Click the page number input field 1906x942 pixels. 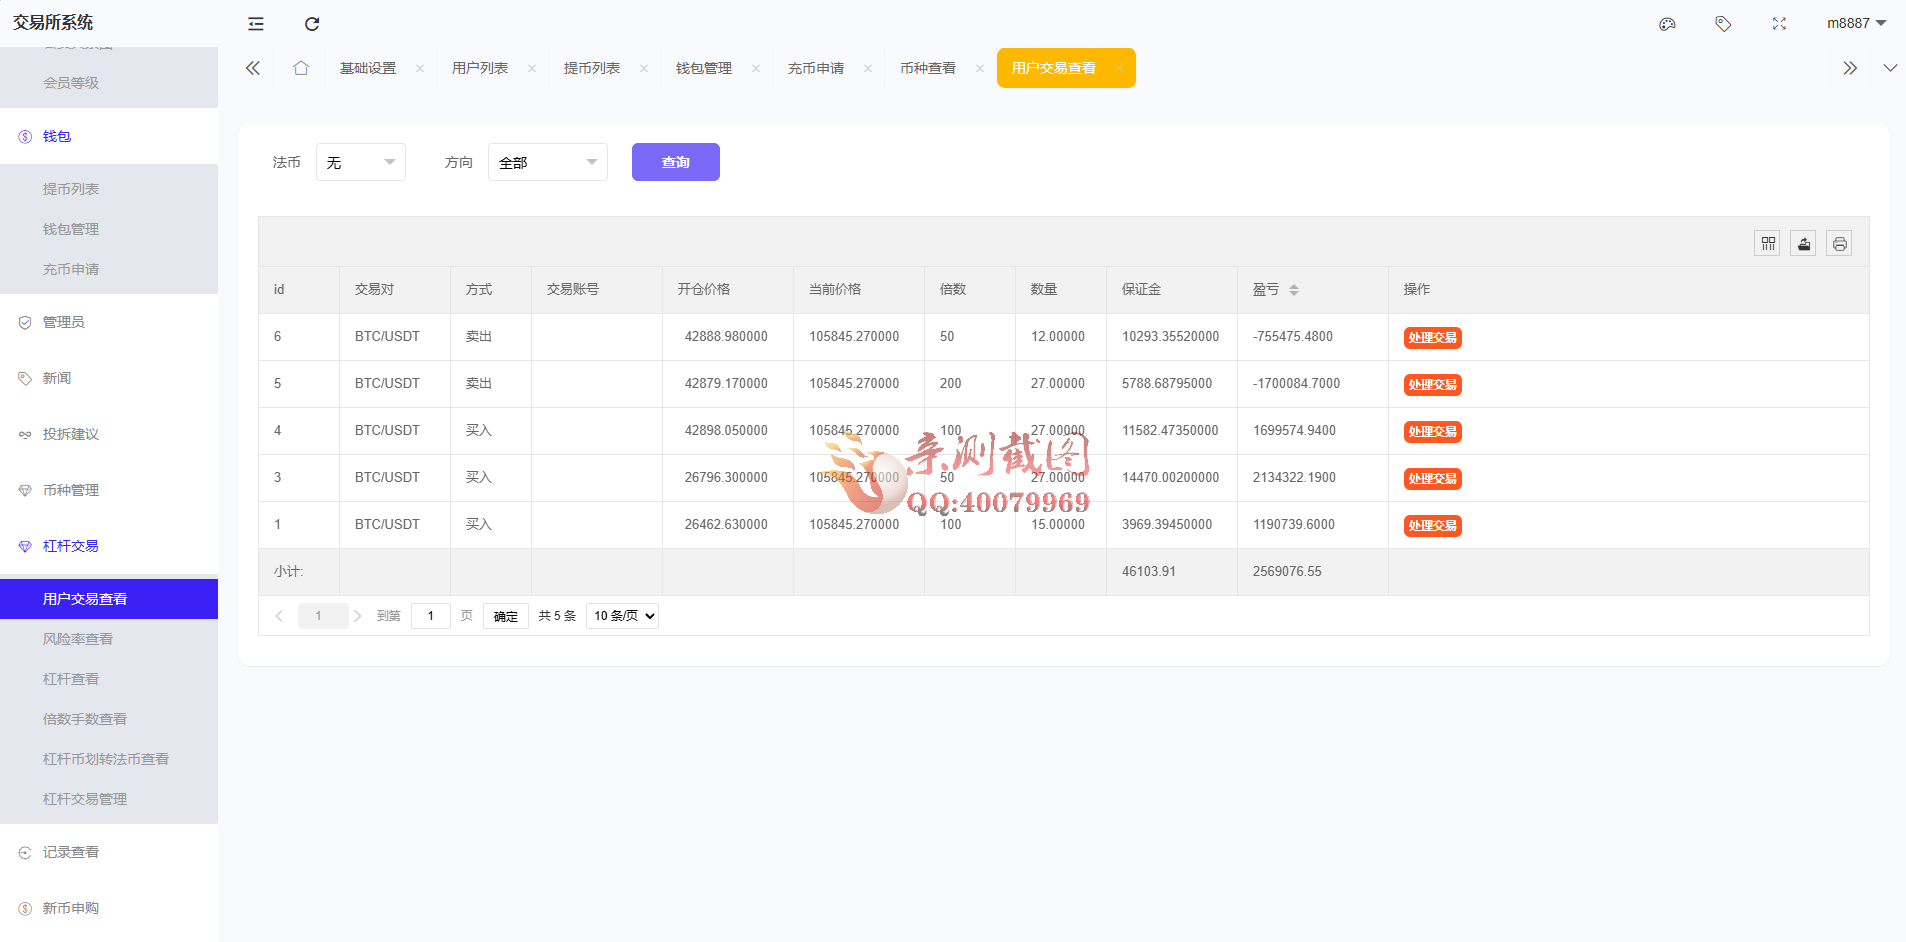pos(430,616)
